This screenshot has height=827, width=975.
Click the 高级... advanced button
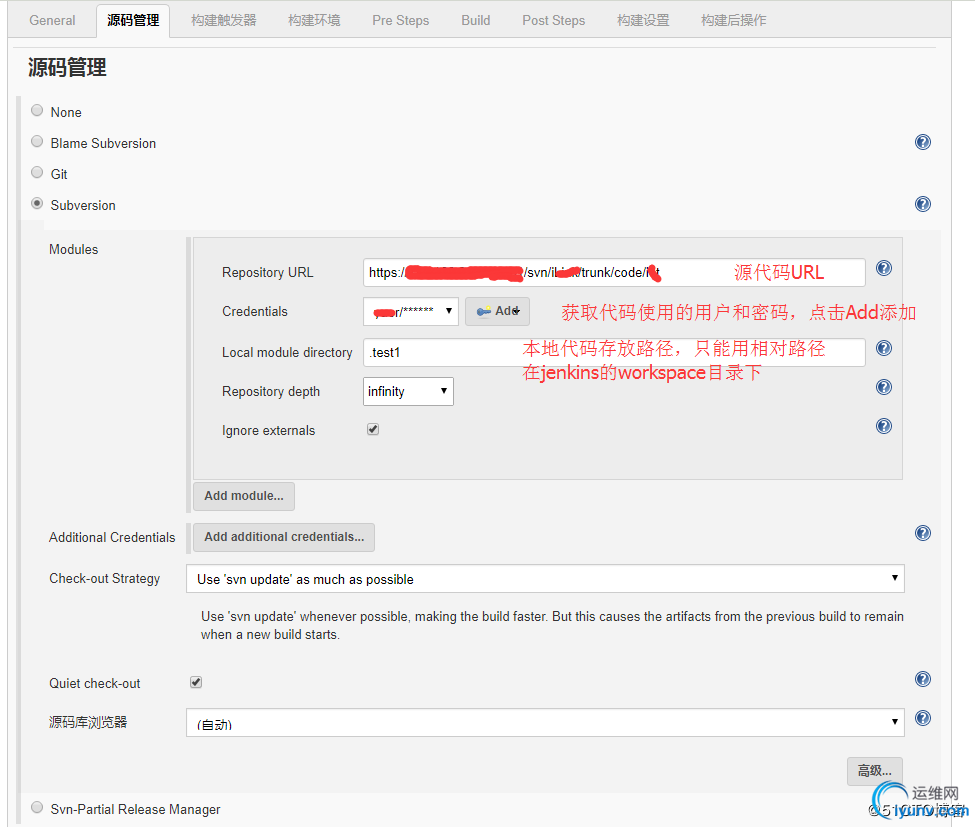874,771
